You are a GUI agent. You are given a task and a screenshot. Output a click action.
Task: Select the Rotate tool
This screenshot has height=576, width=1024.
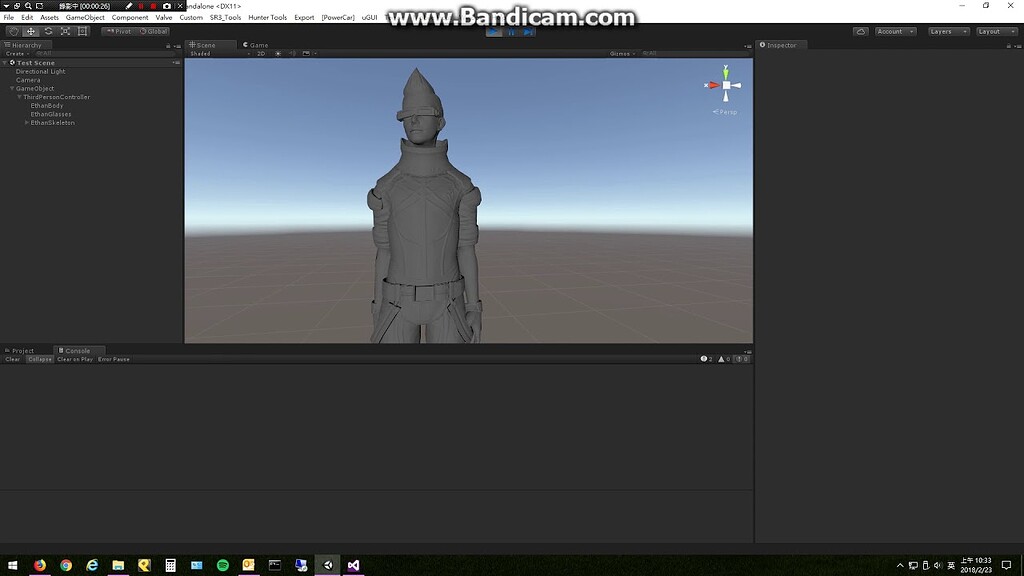[47, 31]
